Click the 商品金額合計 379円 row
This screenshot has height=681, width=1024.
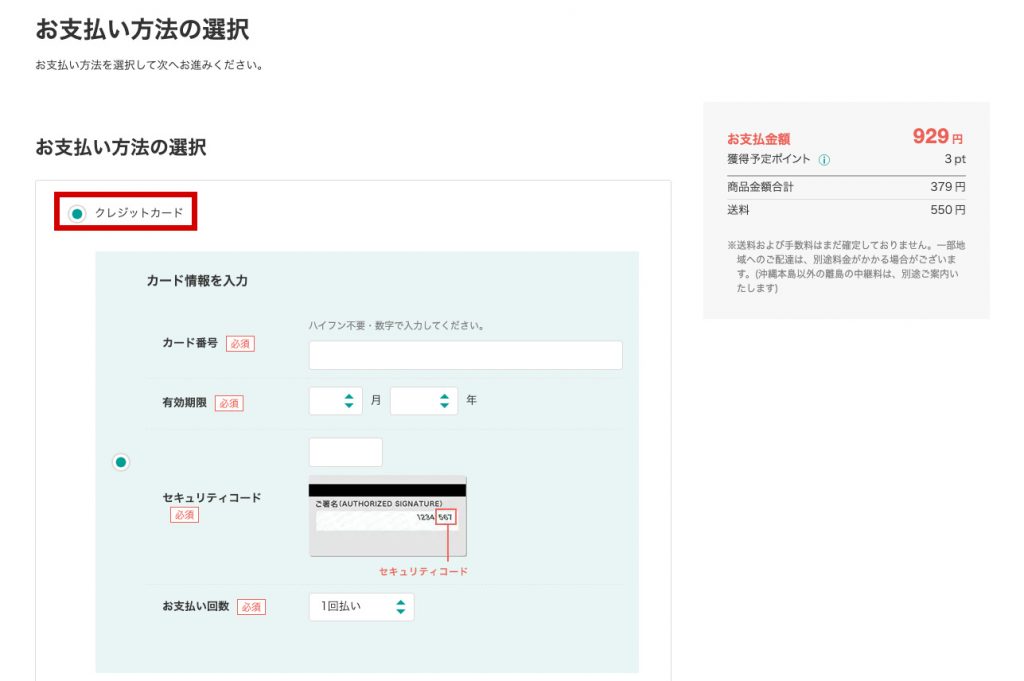click(x=846, y=187)
